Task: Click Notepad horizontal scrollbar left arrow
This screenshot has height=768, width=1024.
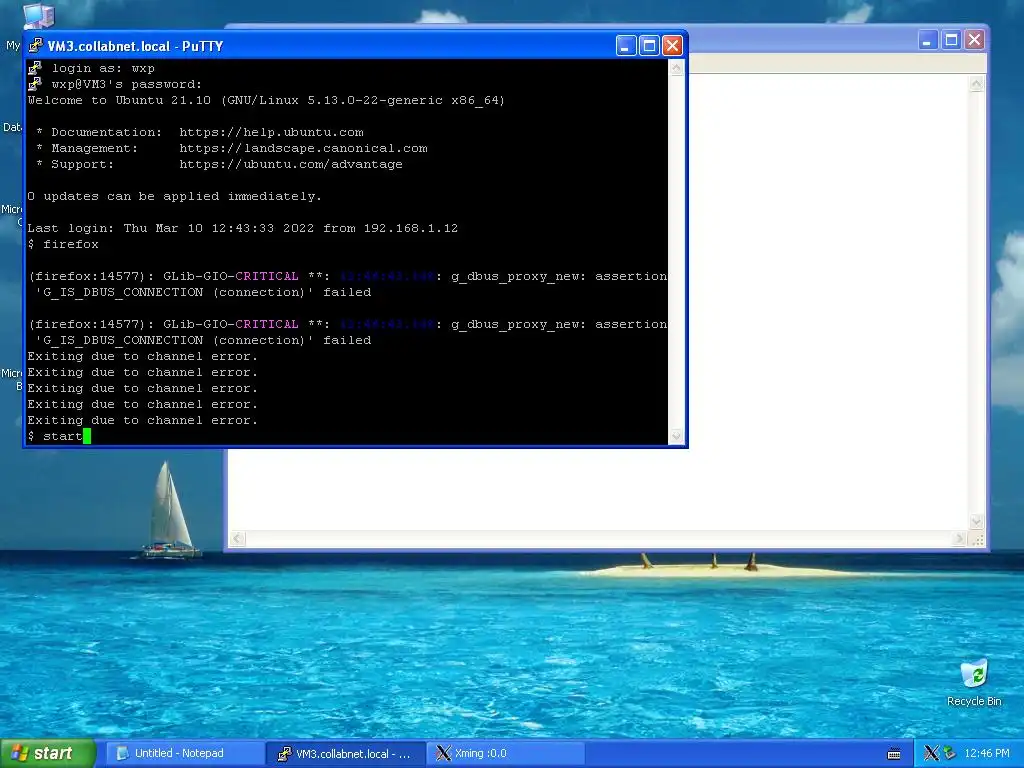Action: [x=238, y=539]
